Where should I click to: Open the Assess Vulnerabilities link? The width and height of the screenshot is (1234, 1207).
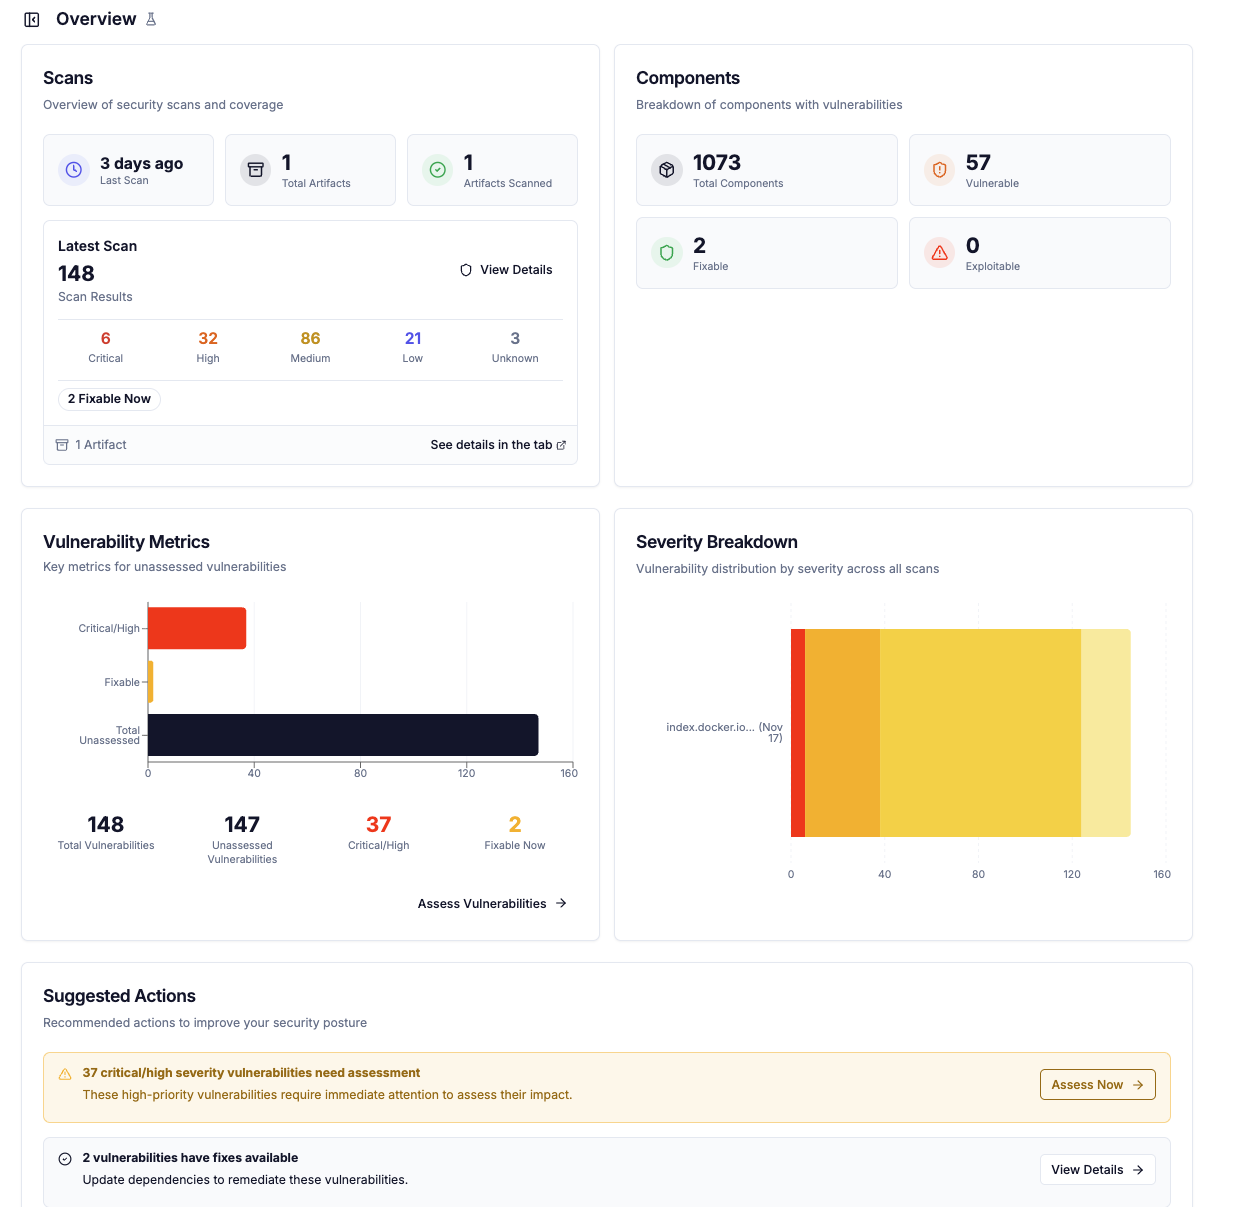coord(492,903)
